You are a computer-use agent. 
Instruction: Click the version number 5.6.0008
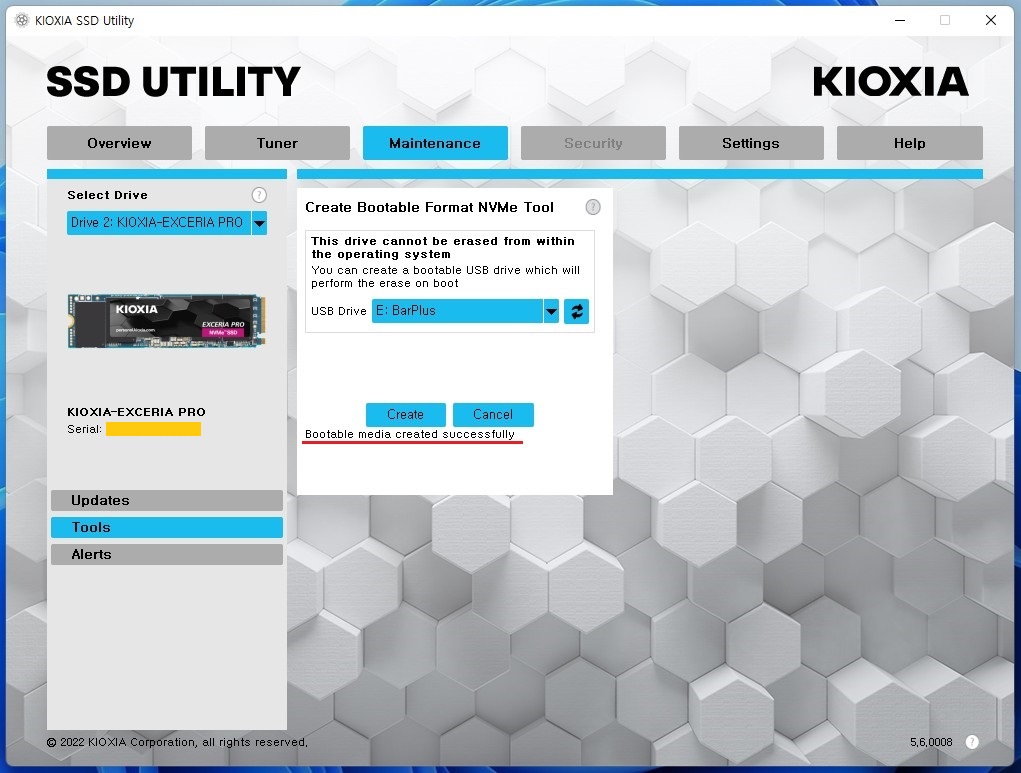pos(931,742)
